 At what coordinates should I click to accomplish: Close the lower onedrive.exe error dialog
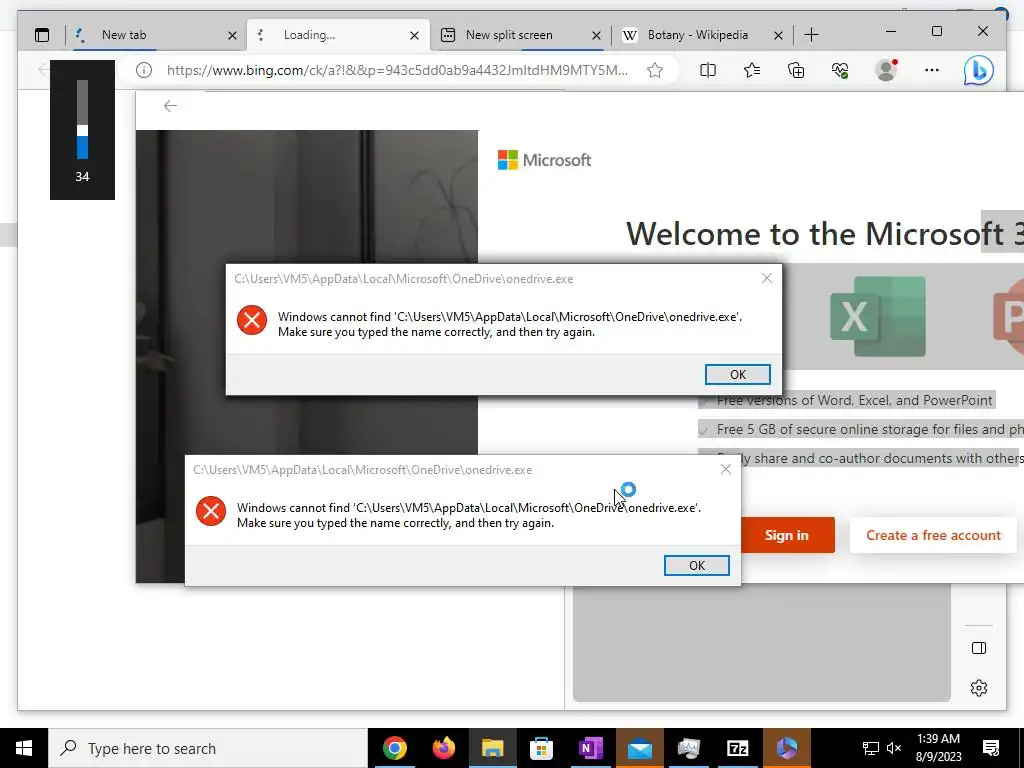[x=726, y=469]
